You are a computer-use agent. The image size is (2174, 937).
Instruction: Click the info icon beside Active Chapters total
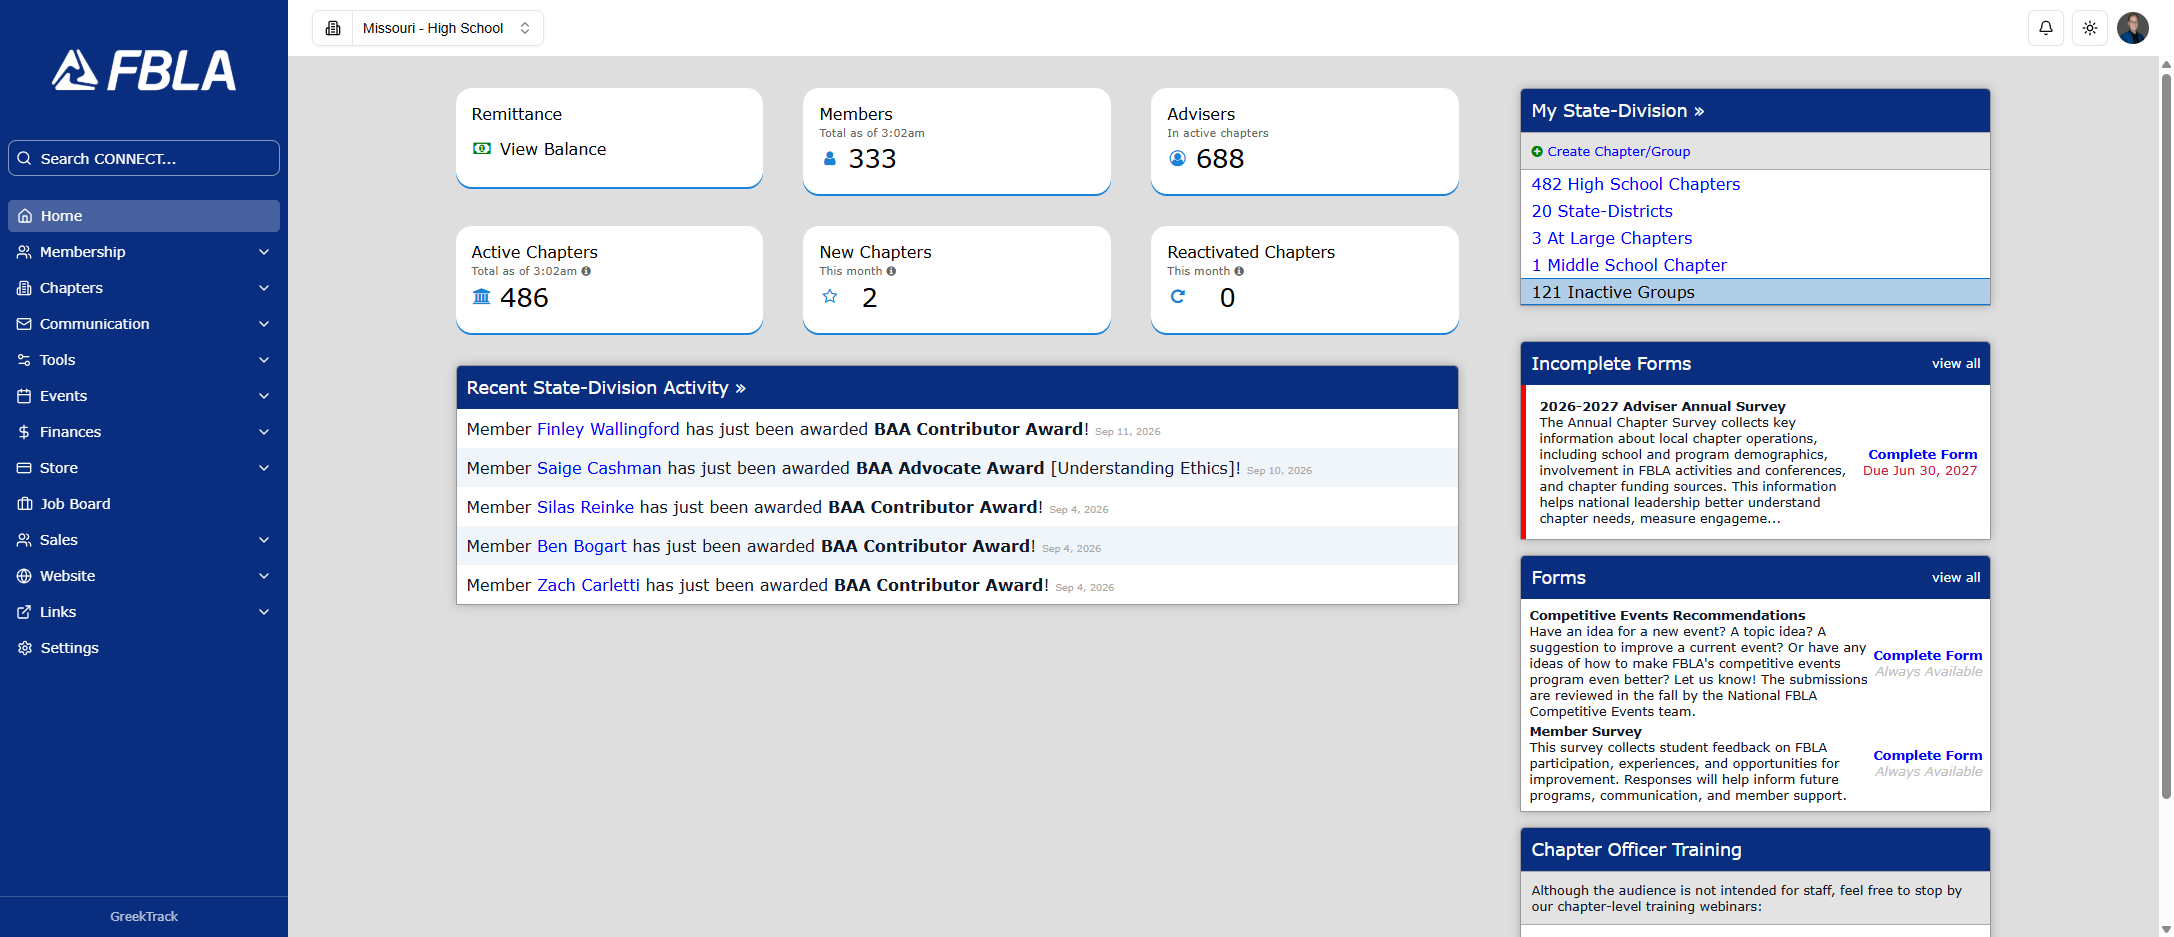[x=586, y=271]
